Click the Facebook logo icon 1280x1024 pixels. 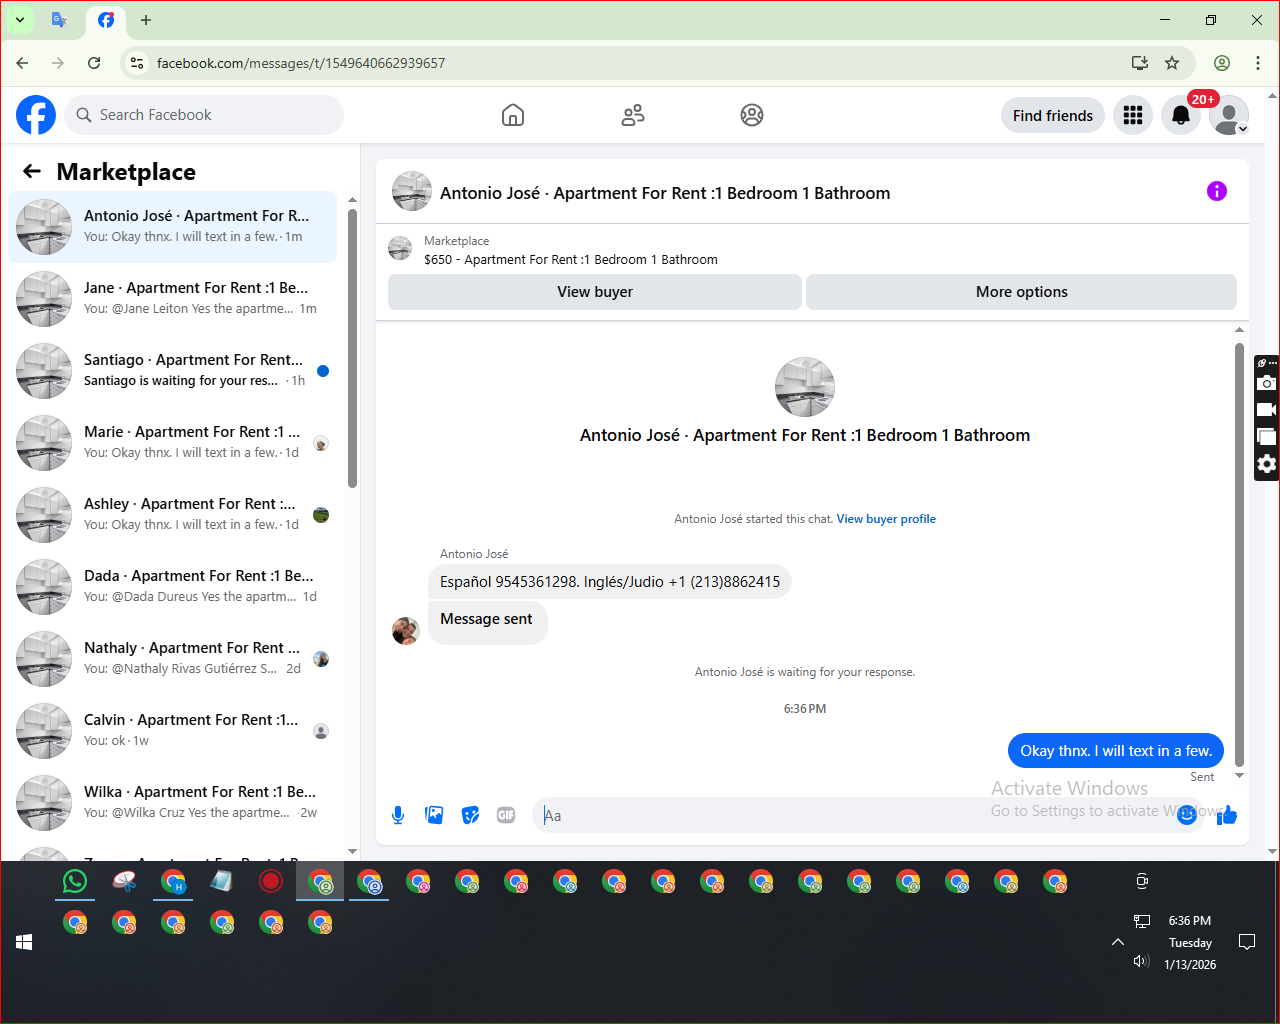[36, 115]
